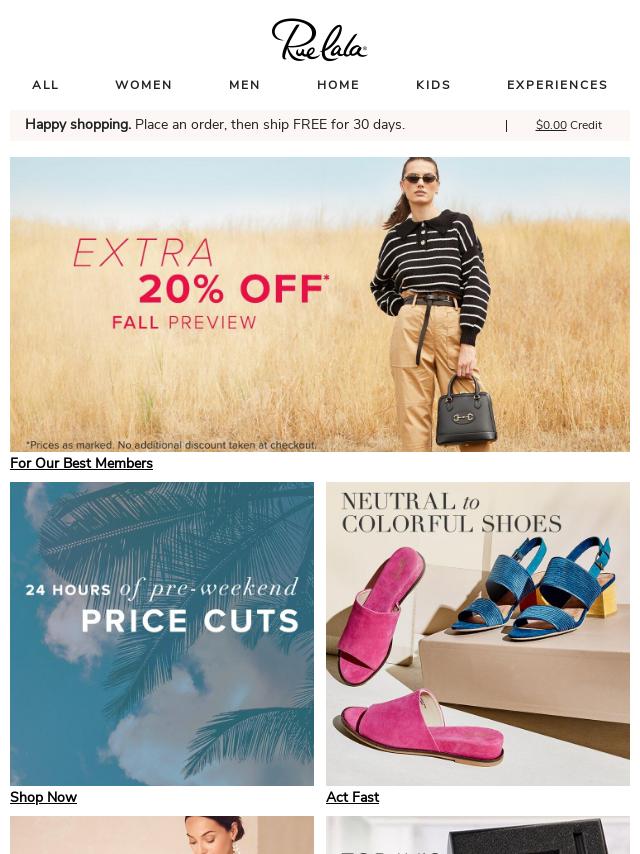Click the black Gucci handbag in banner

(466, 410)
